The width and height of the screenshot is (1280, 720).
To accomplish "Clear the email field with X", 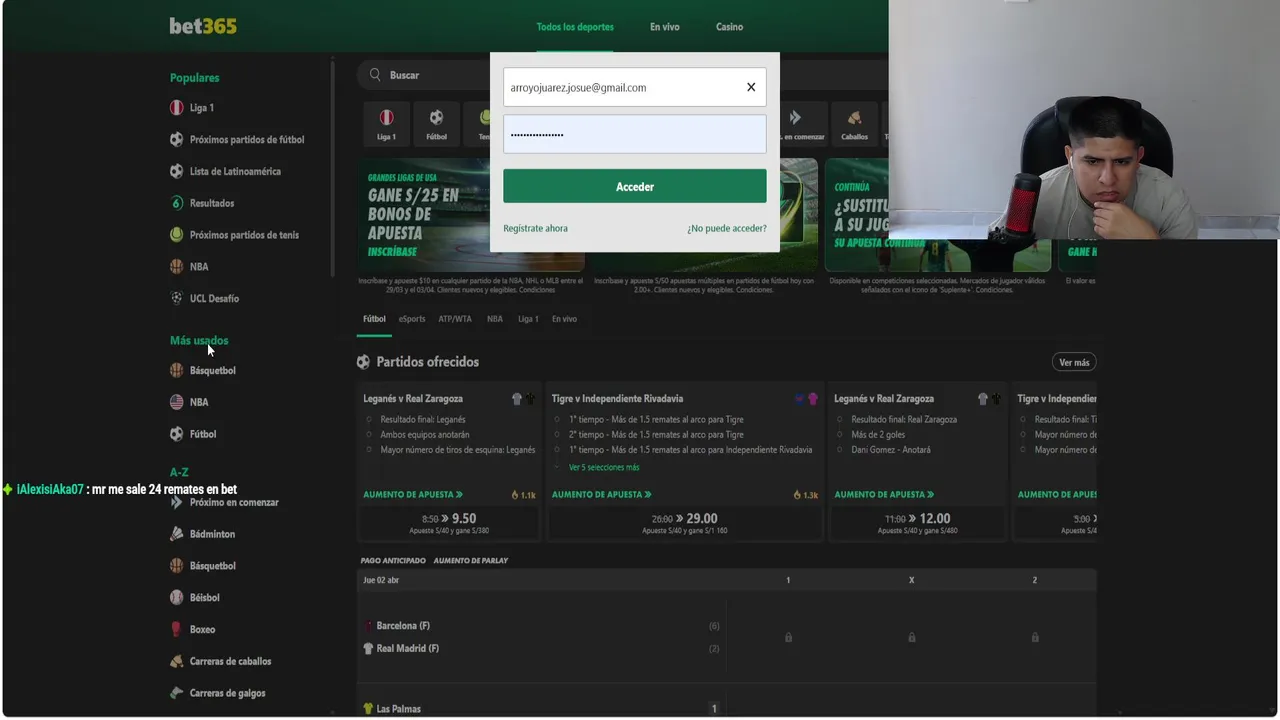I will 751,87.
